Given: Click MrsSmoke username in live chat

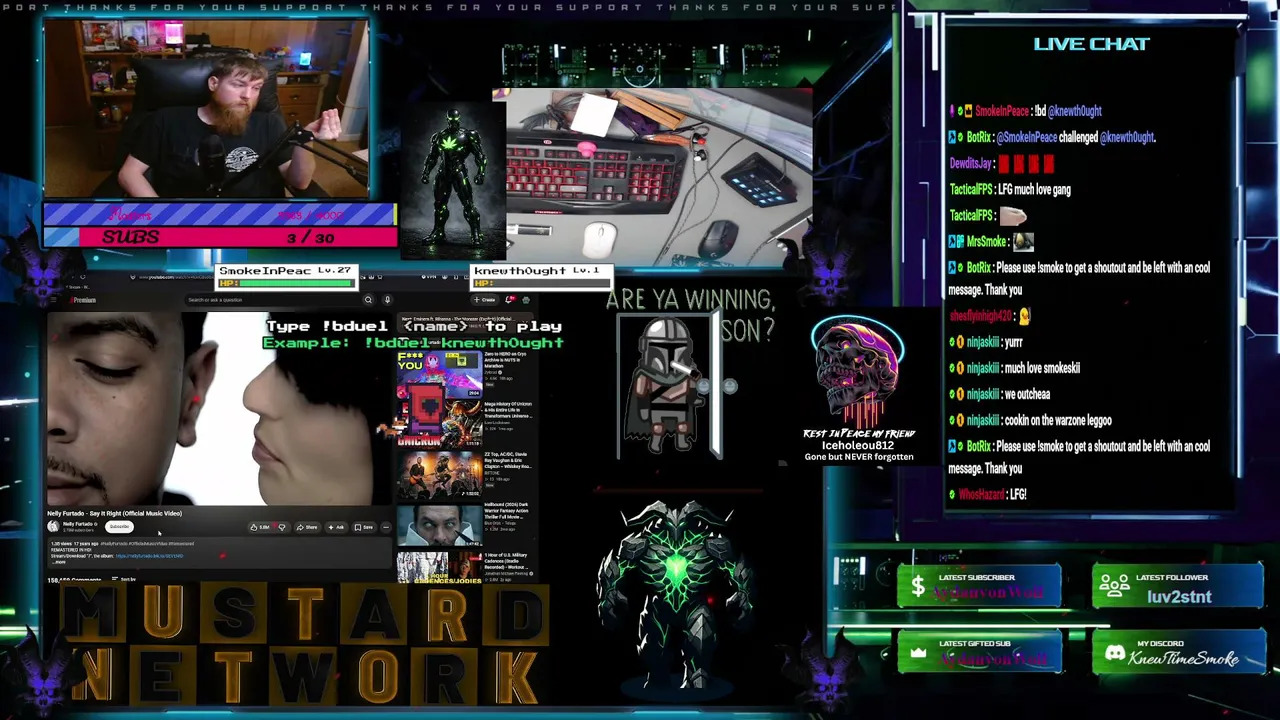Looking at the screenshot, I should coord(986,241).
